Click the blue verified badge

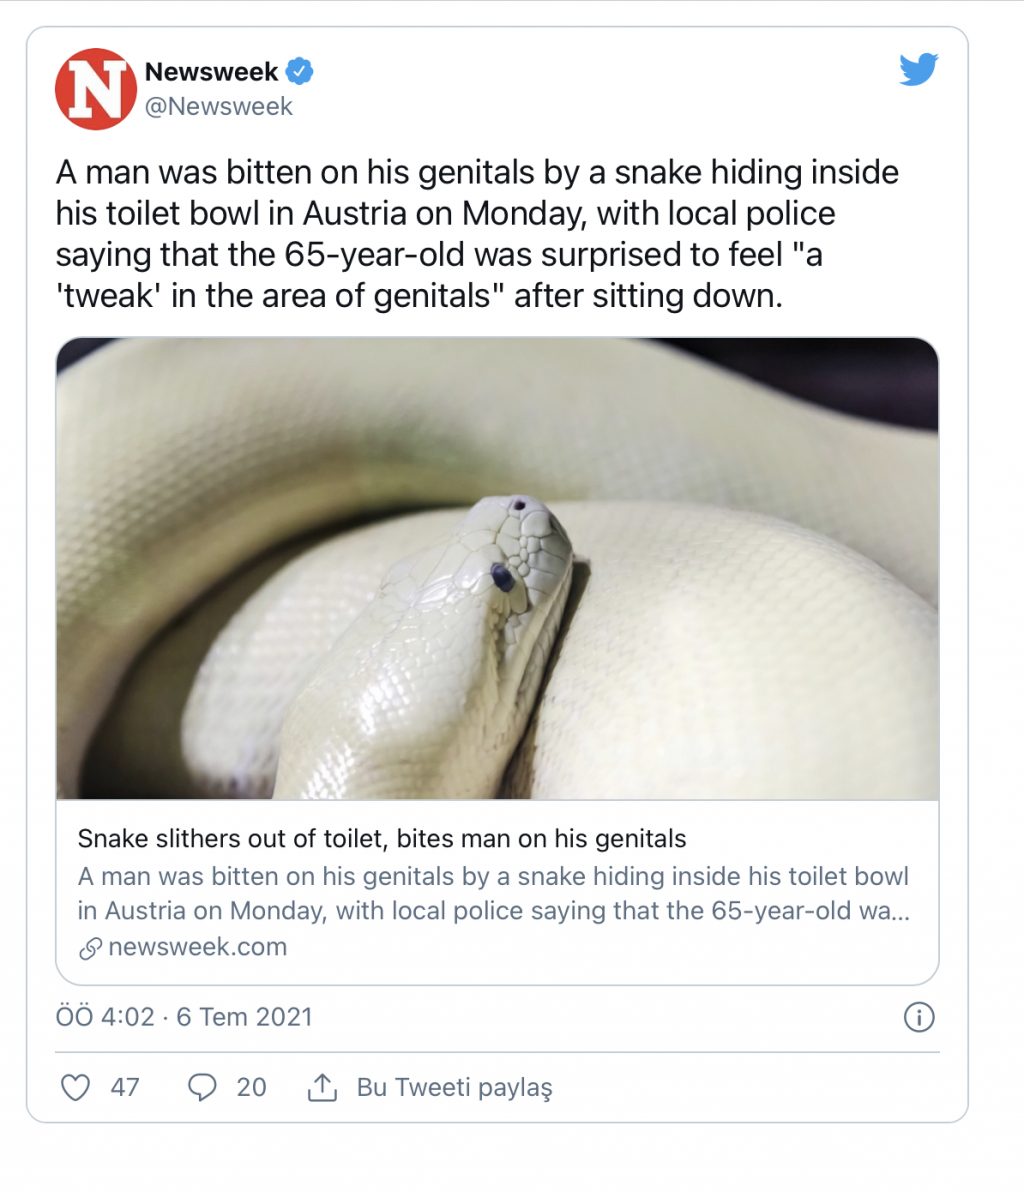[300, 72]
